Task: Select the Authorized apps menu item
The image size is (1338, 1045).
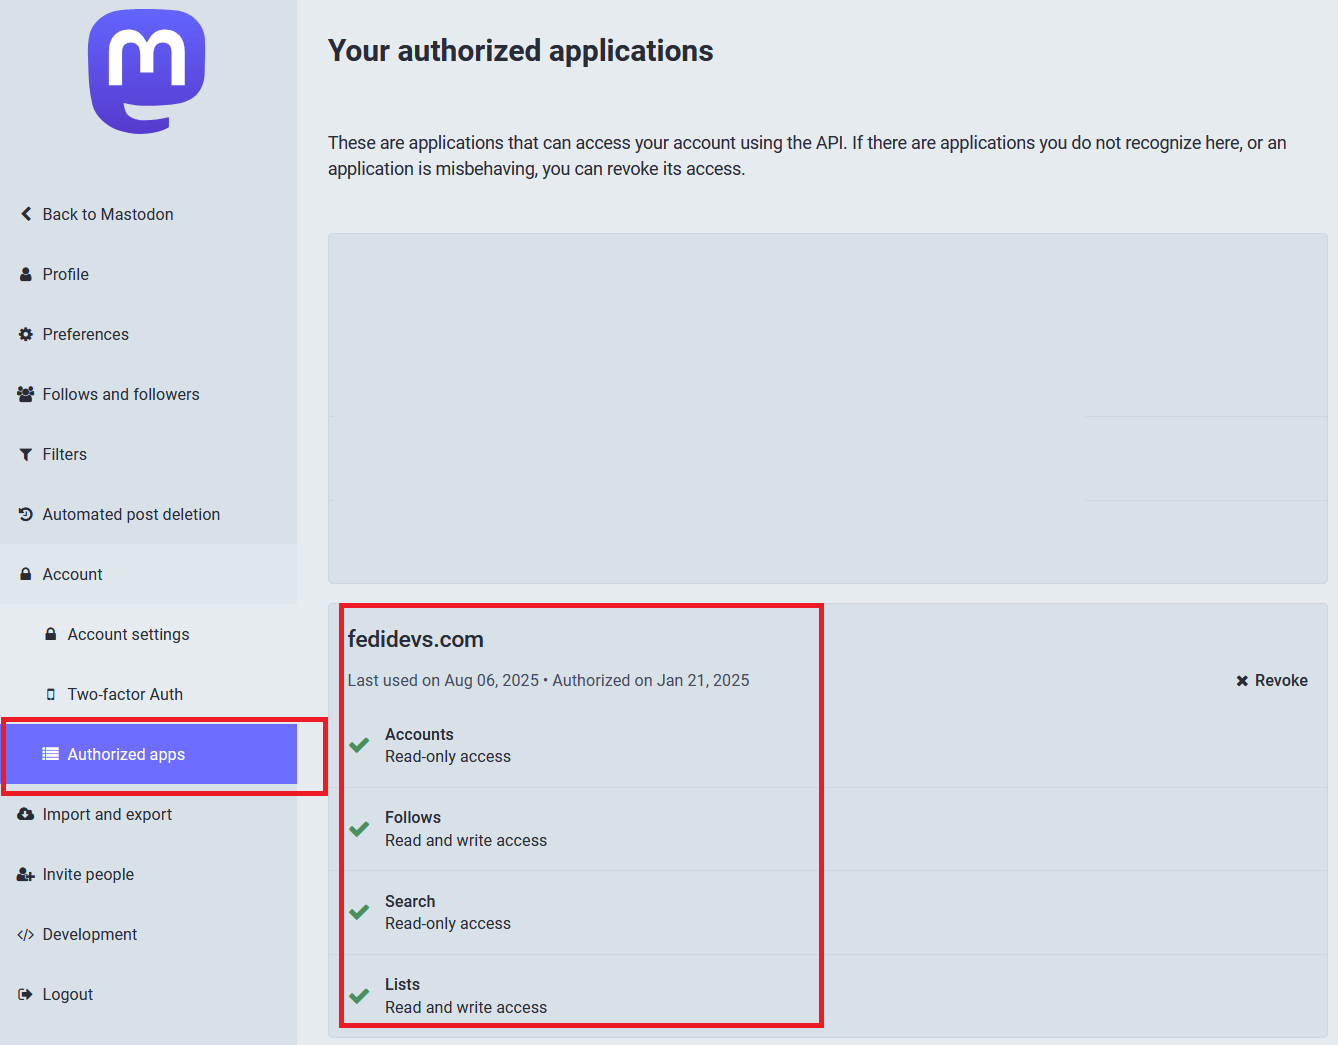Action: [x=126, y=754]
